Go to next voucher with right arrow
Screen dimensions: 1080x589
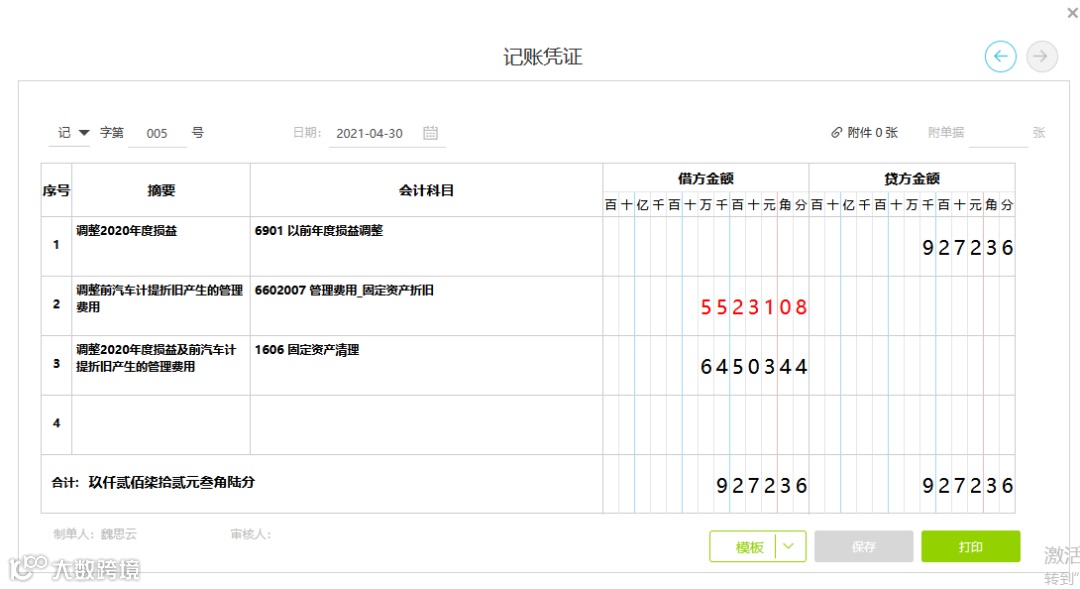pos(1041,56)
